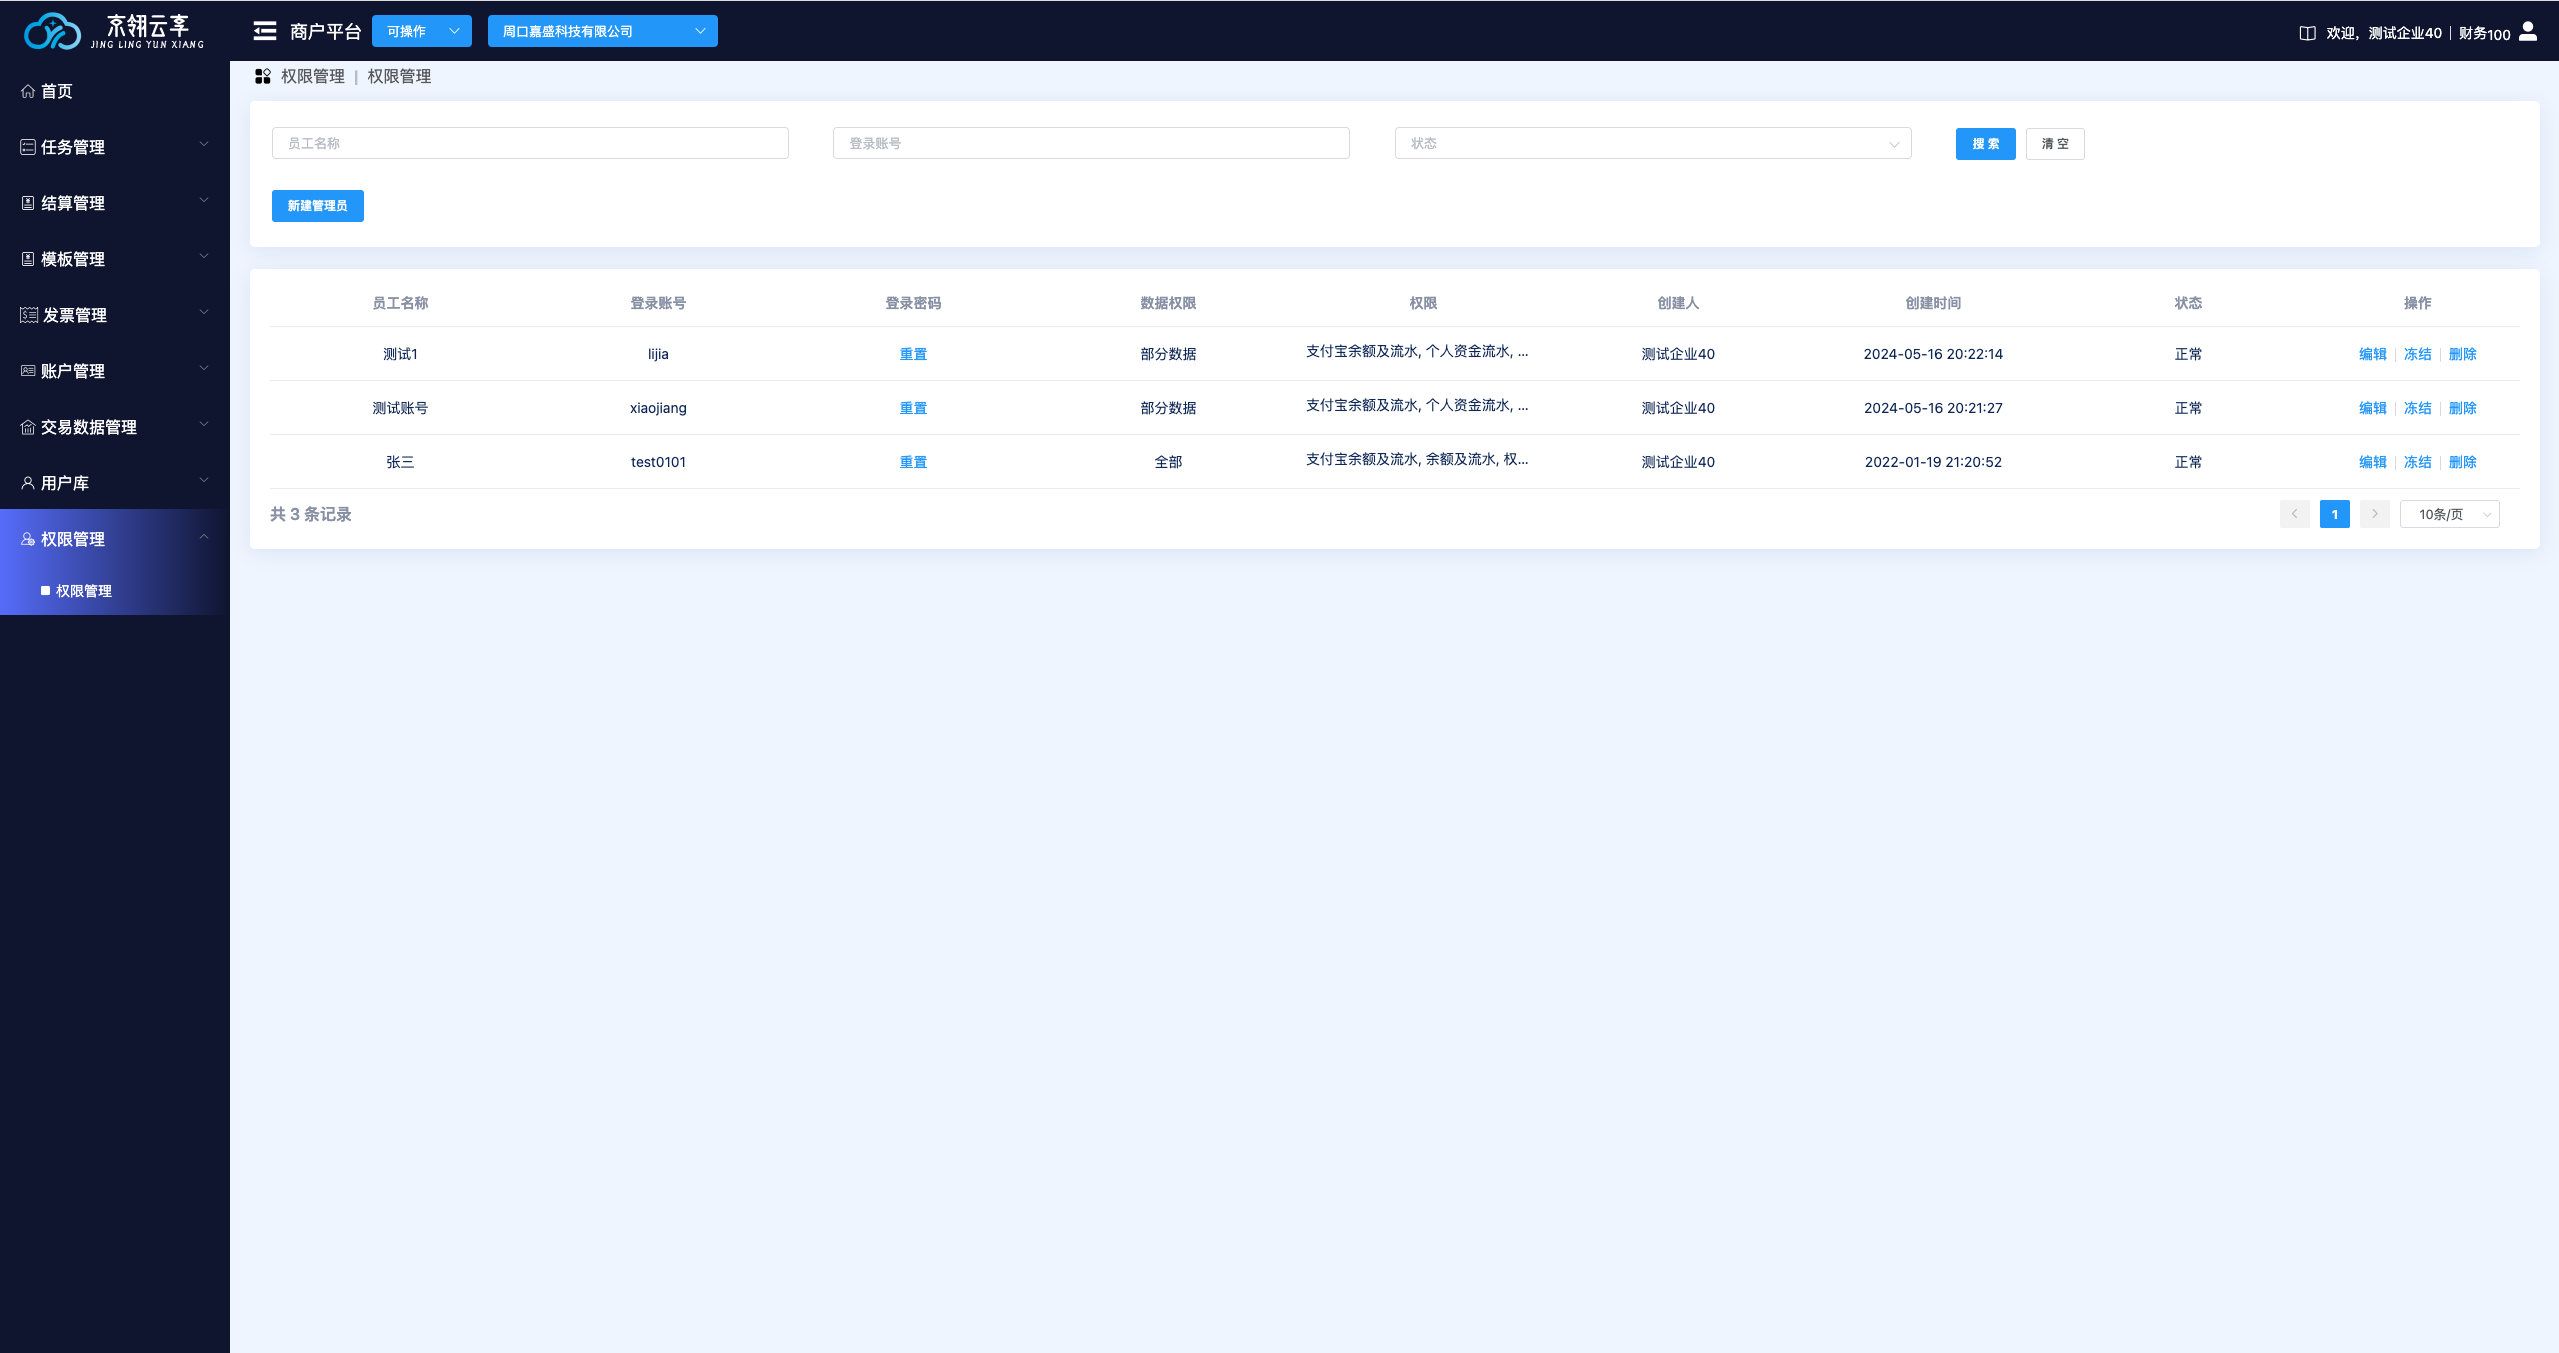Click first 权限管理 breadcrumb

[313, 76]
